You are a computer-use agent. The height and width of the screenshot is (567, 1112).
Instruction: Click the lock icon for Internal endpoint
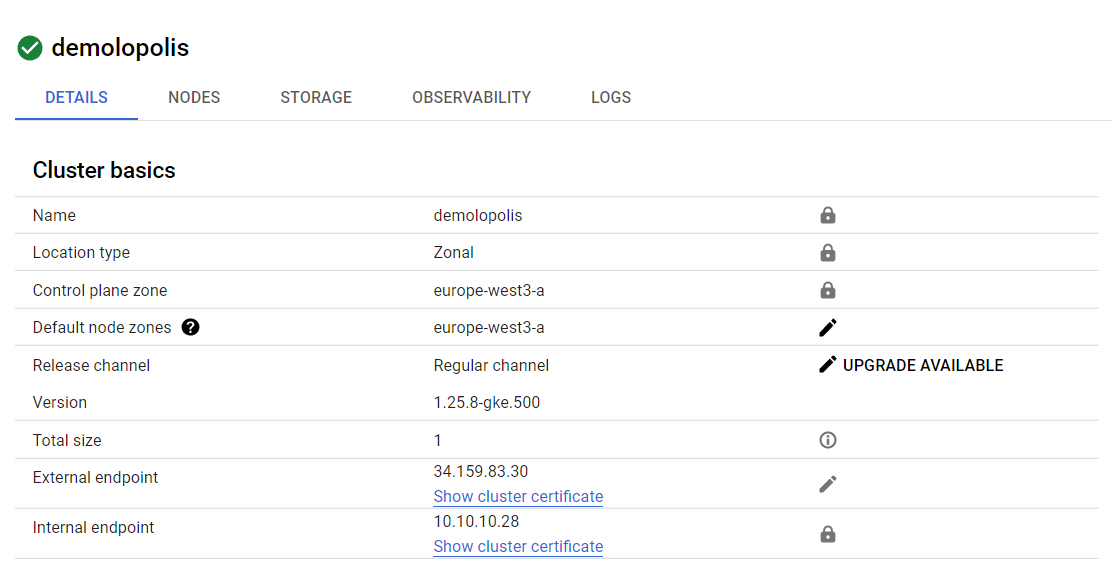pos(827,534)
